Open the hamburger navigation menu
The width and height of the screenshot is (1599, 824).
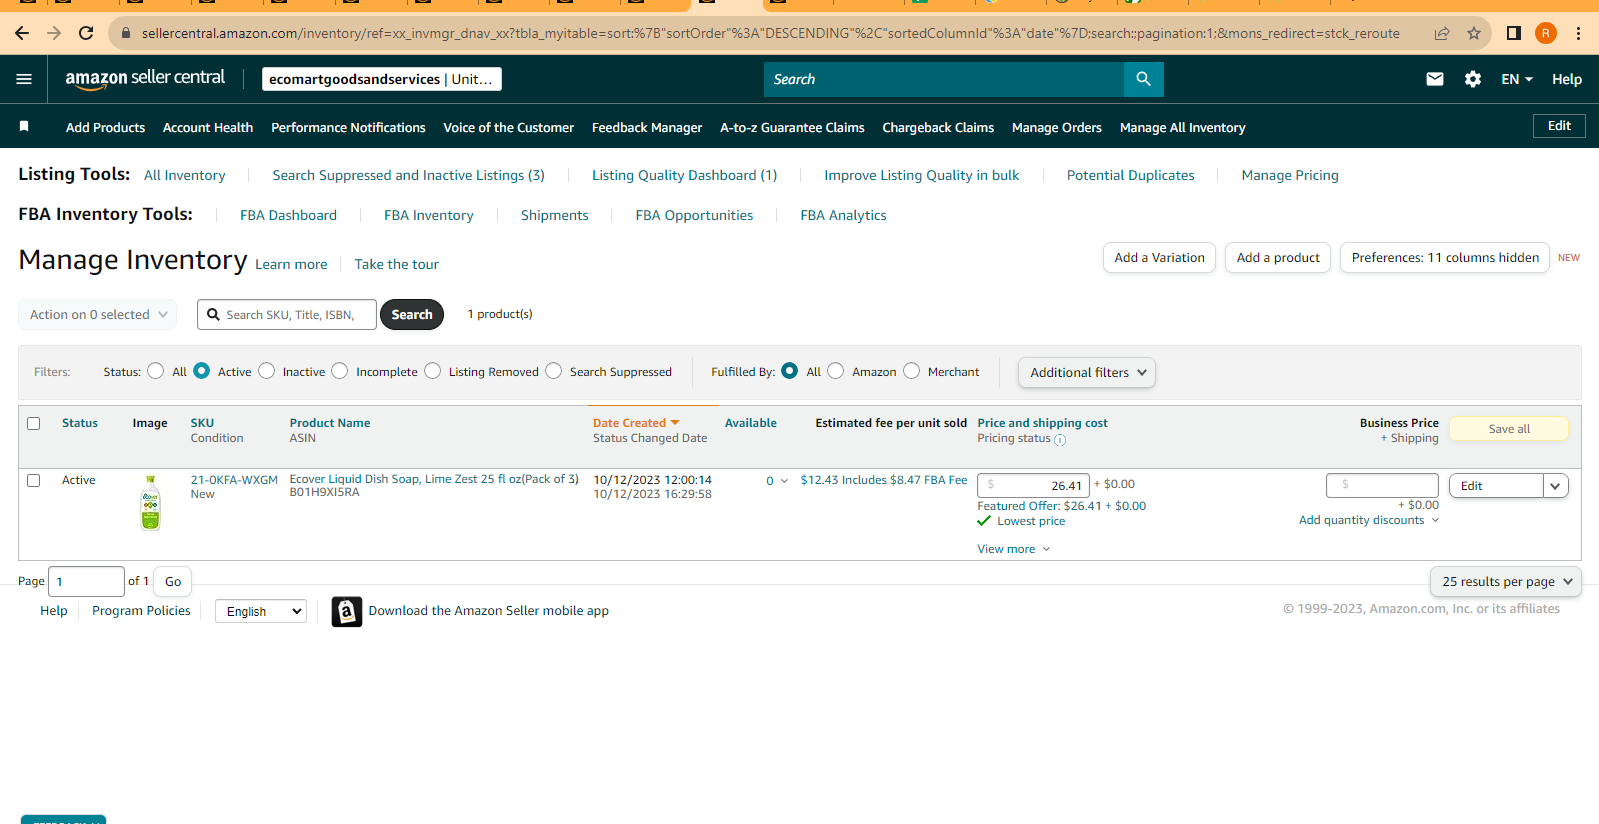(24, 79)
